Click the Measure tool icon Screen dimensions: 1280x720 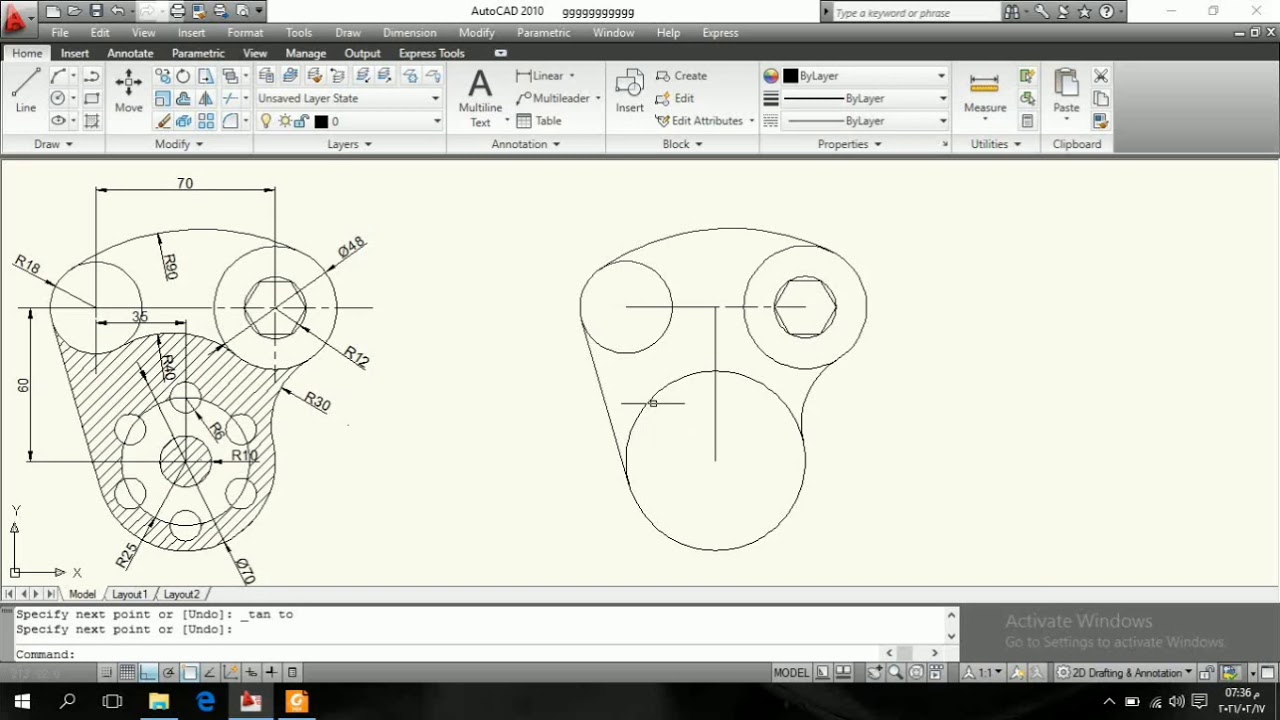click(x=985, y=92)
